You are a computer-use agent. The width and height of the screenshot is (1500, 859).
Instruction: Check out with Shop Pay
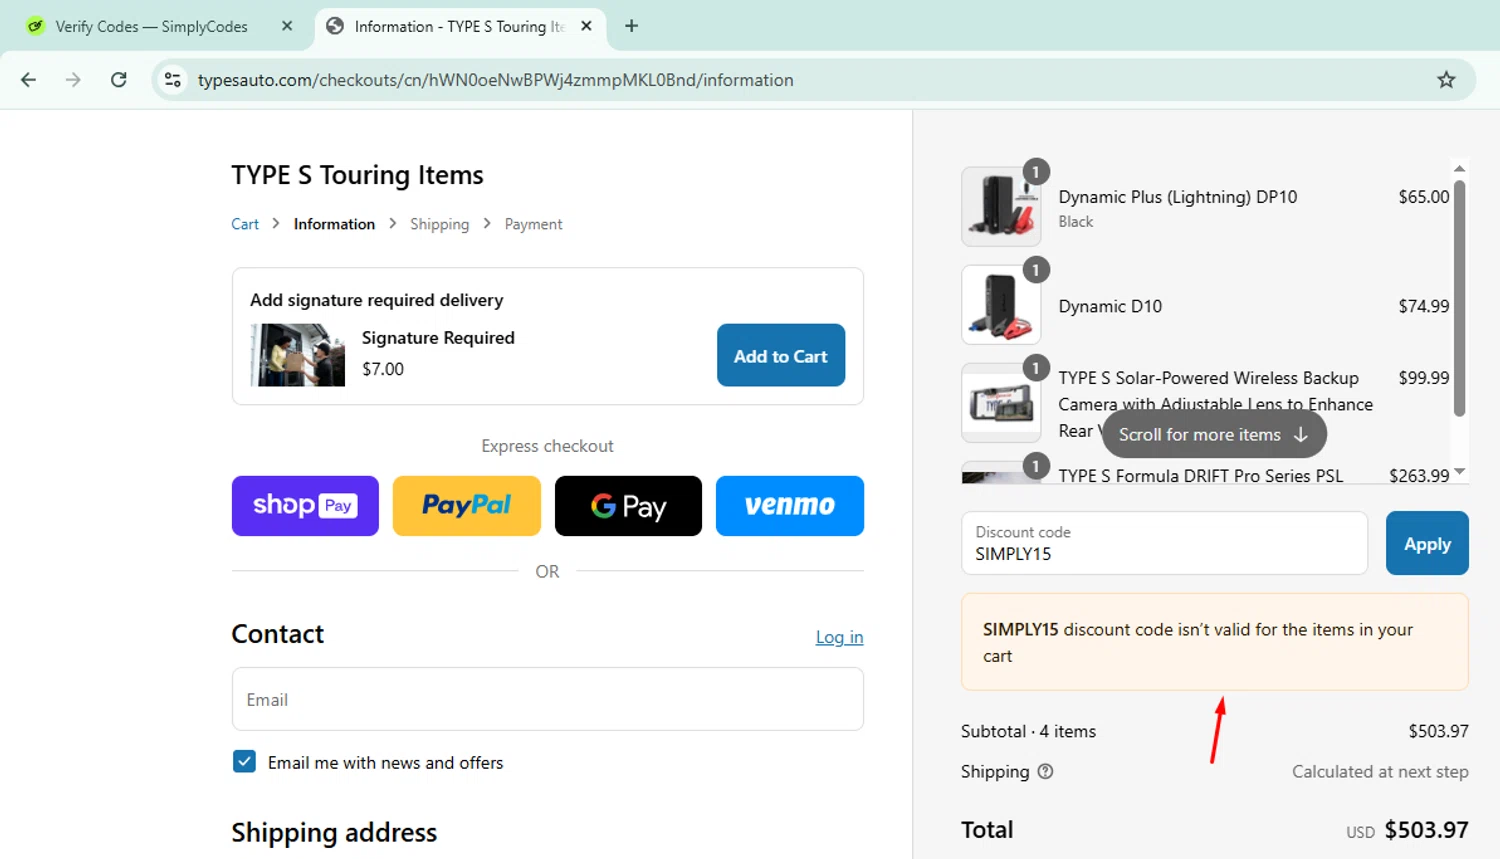pyautogui.click(x=305, y=506)
